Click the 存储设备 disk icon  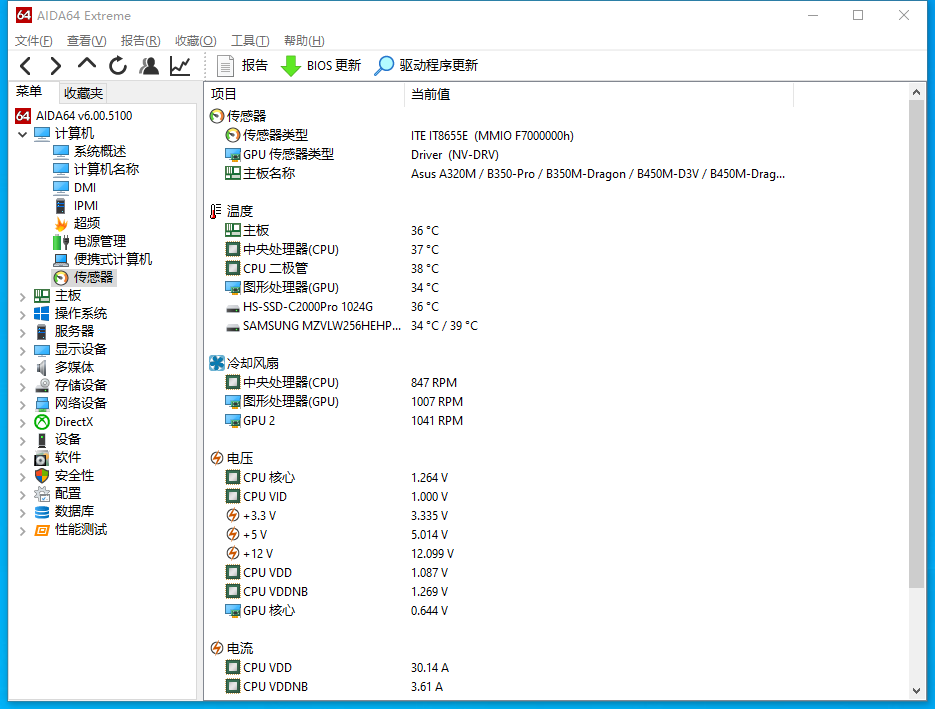(42, 386)
